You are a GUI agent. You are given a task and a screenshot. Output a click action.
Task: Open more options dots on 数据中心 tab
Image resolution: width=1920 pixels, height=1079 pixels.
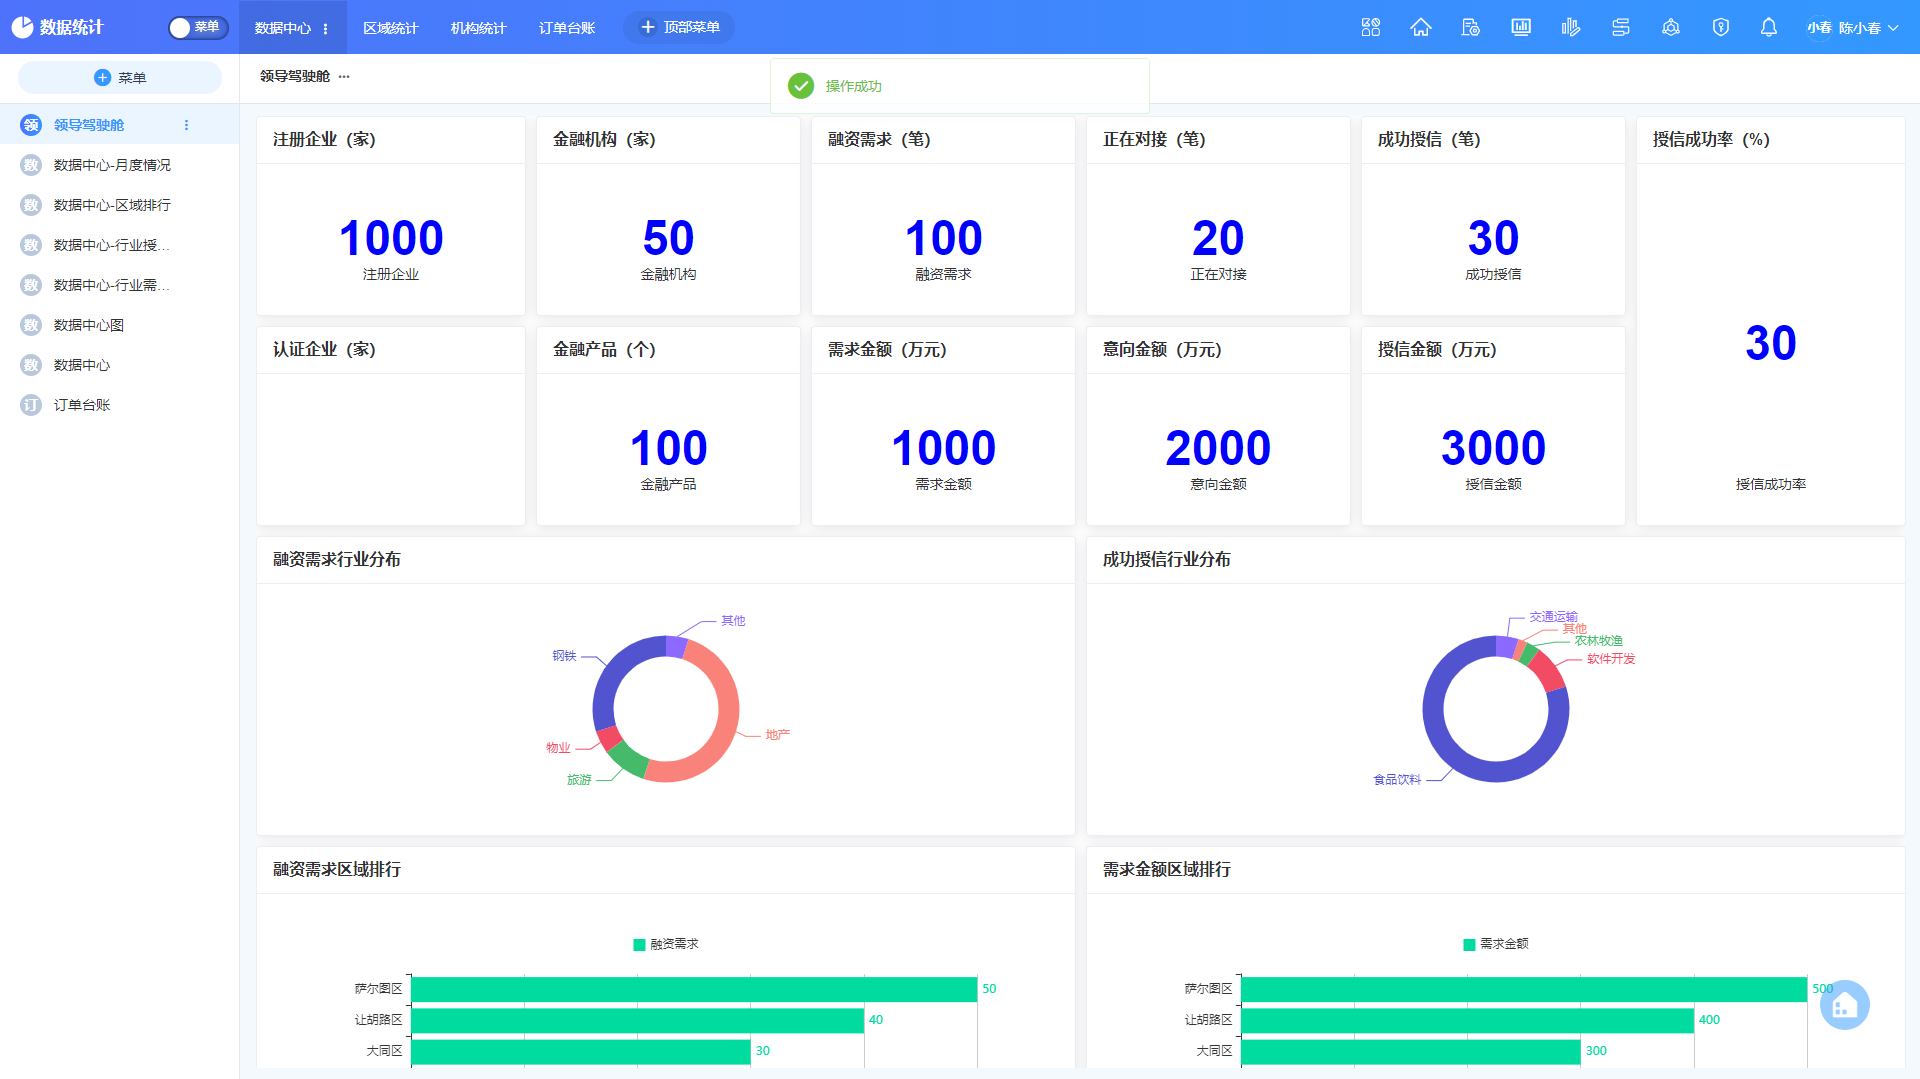tap(326, 28)
